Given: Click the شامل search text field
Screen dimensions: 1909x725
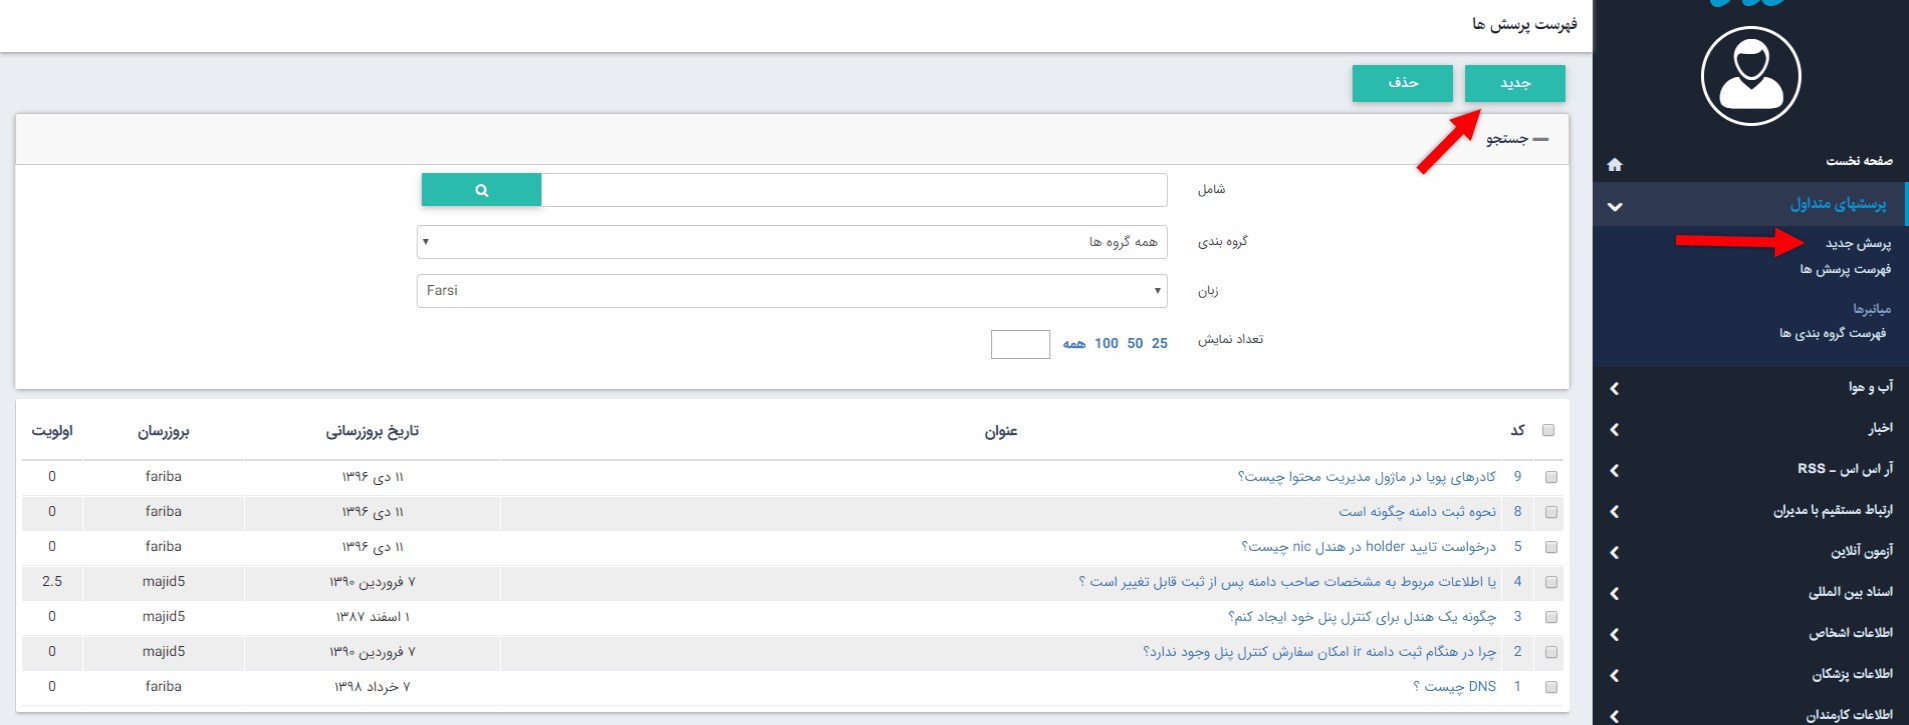Looking at the screenshot, I should (853, 190).
